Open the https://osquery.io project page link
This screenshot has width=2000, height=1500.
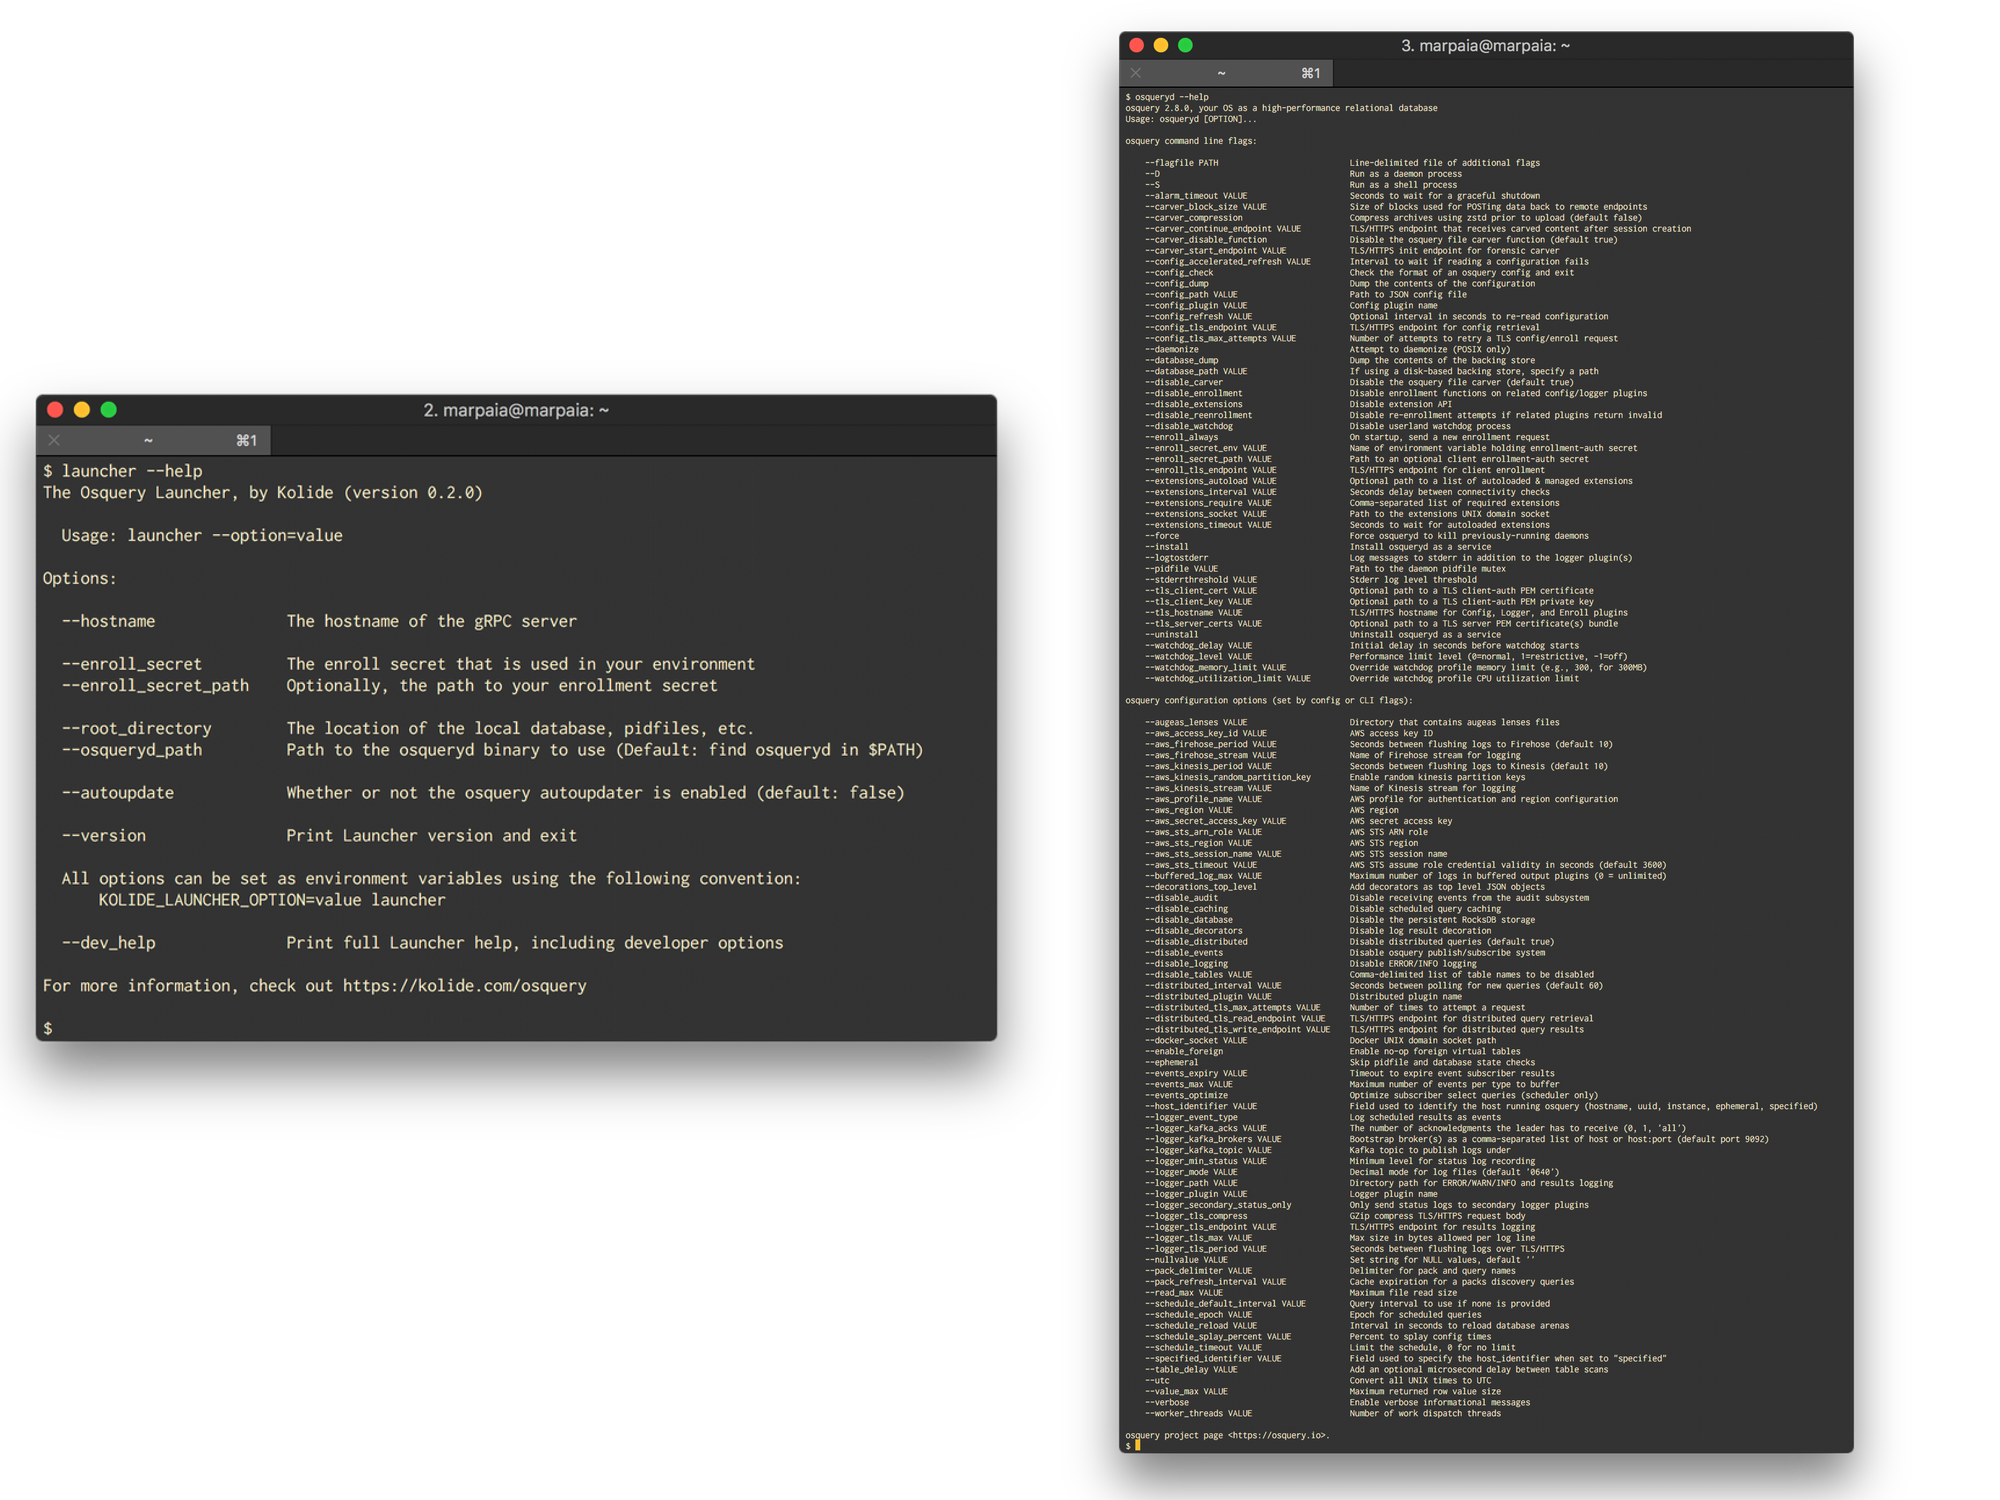point(1278,1435)
